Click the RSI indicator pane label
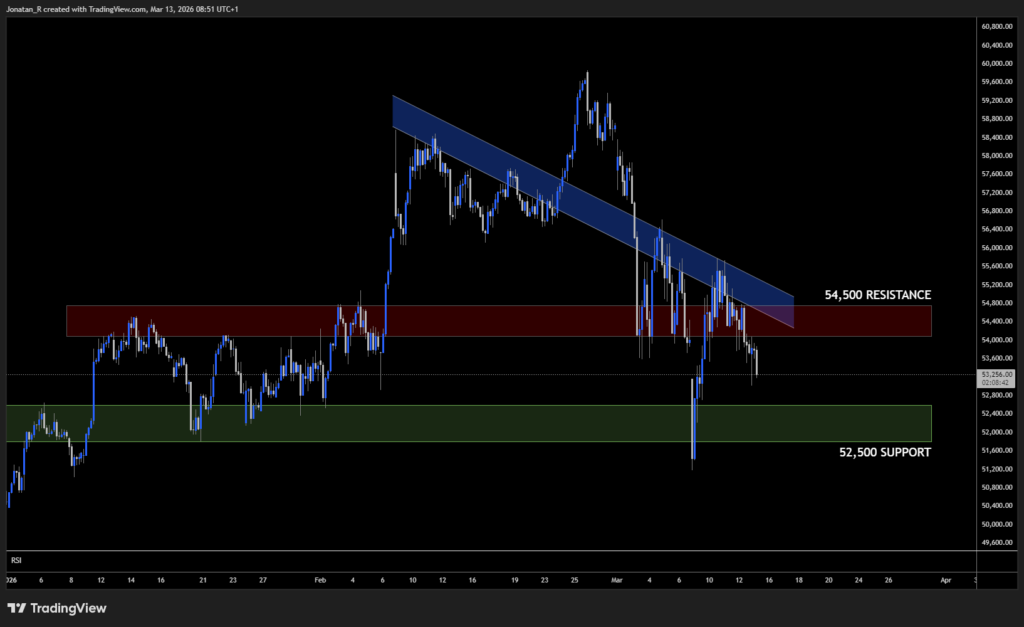The image size is (1024, 627). tap(15, 560)
